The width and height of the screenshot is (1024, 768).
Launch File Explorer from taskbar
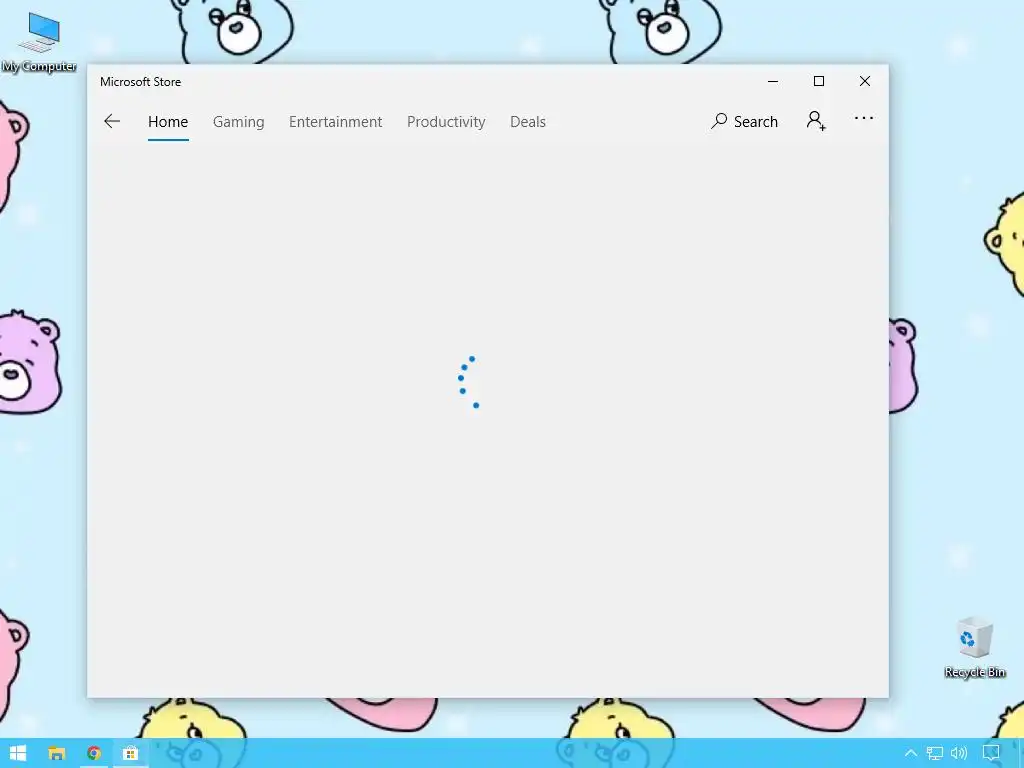click(57, 754)
